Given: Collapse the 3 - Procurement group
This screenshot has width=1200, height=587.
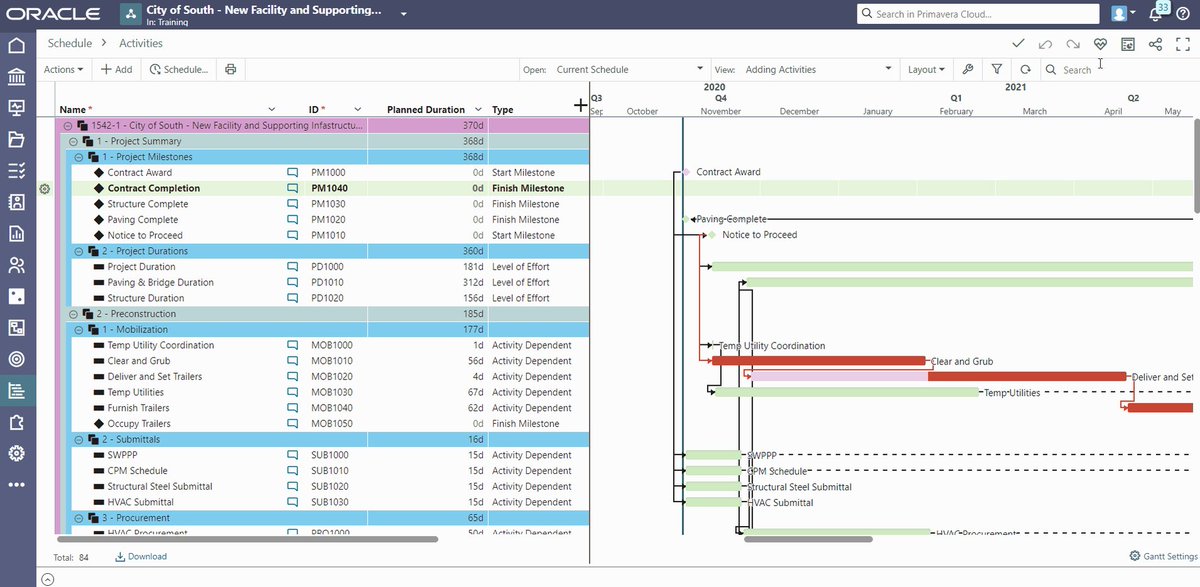Looking at the screenshot, I should click(x=79, y=518).
